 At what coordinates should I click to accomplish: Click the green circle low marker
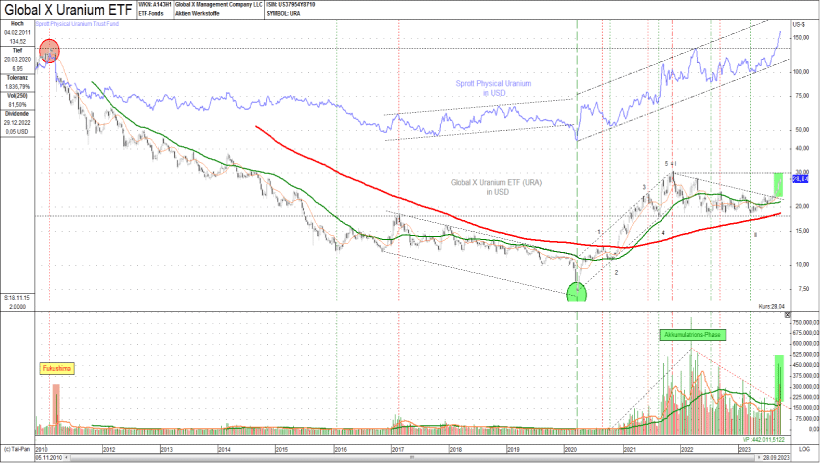pyautogui.click(x=578, y=292)
